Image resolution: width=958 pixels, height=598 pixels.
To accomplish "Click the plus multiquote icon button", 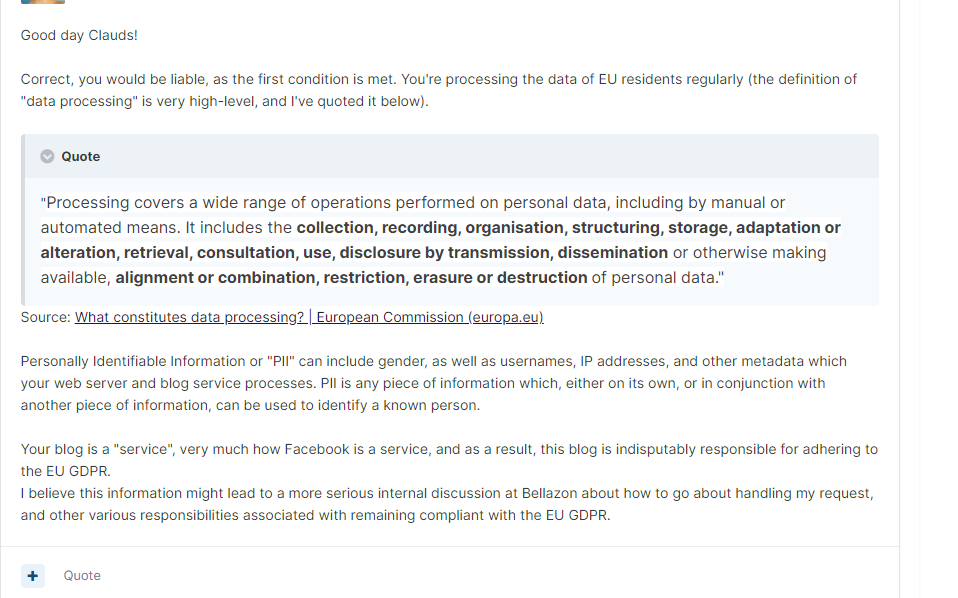I will coord(33,575).
